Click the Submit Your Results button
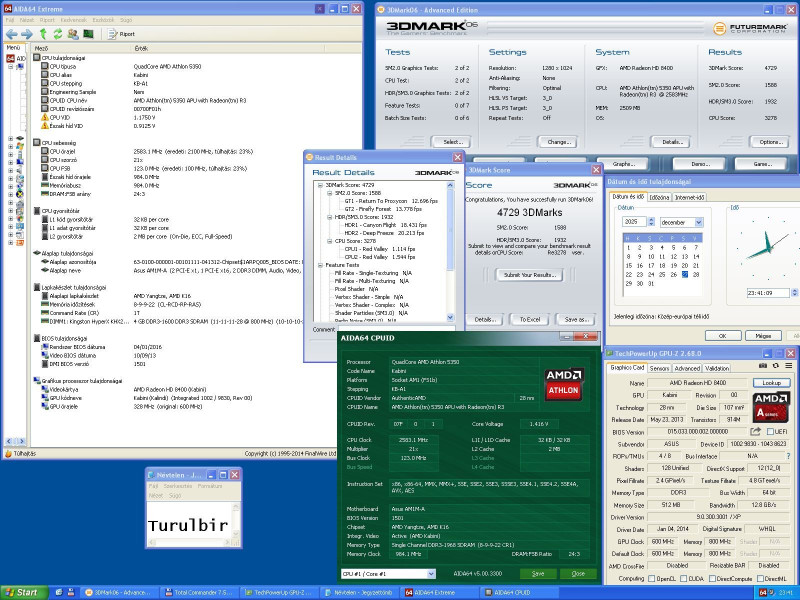 pyautogui.click(x=530, y=274)
